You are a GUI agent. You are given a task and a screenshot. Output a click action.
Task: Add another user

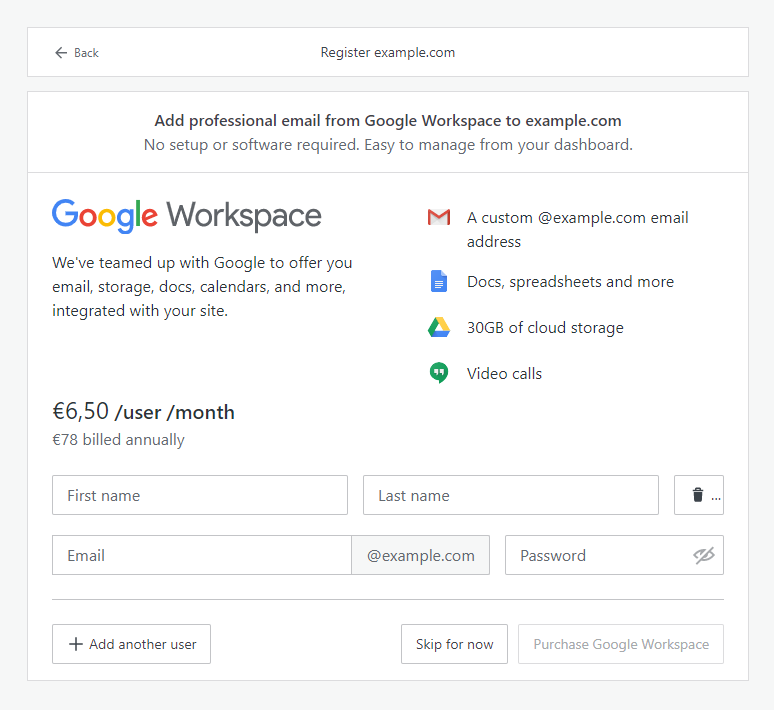coord(131,644)
